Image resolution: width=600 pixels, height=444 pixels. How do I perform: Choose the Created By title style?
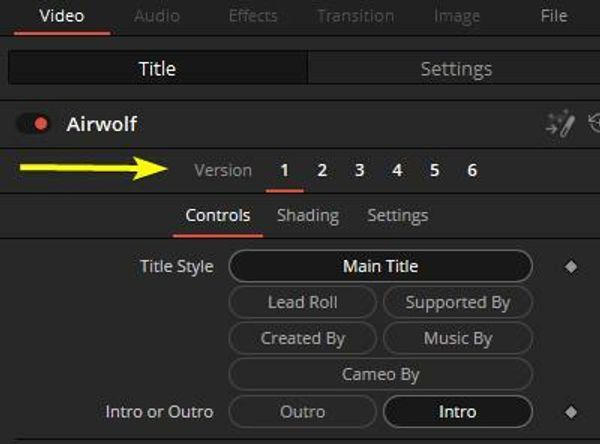click(x=302, y=338)
